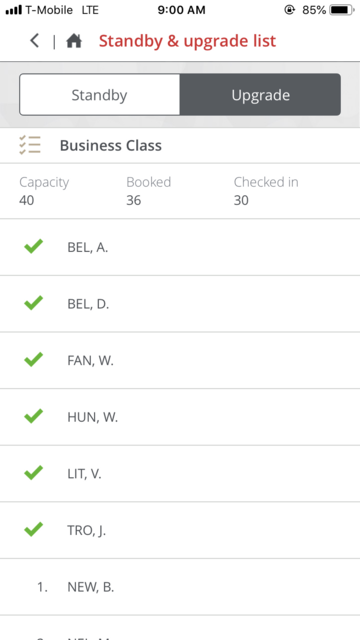Tap the Checked in 30 value

tap(241, 200)
